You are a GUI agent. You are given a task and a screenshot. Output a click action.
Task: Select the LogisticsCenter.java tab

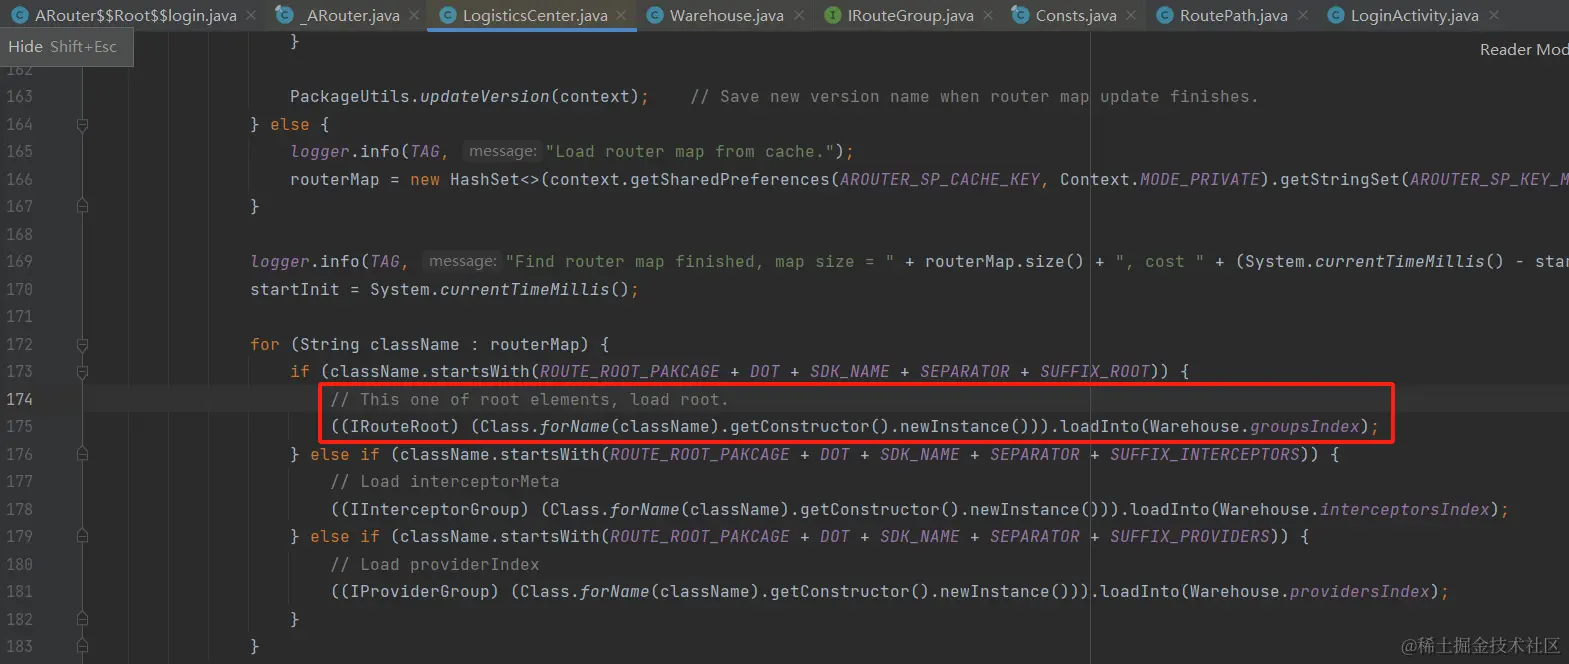click(535, 15)
